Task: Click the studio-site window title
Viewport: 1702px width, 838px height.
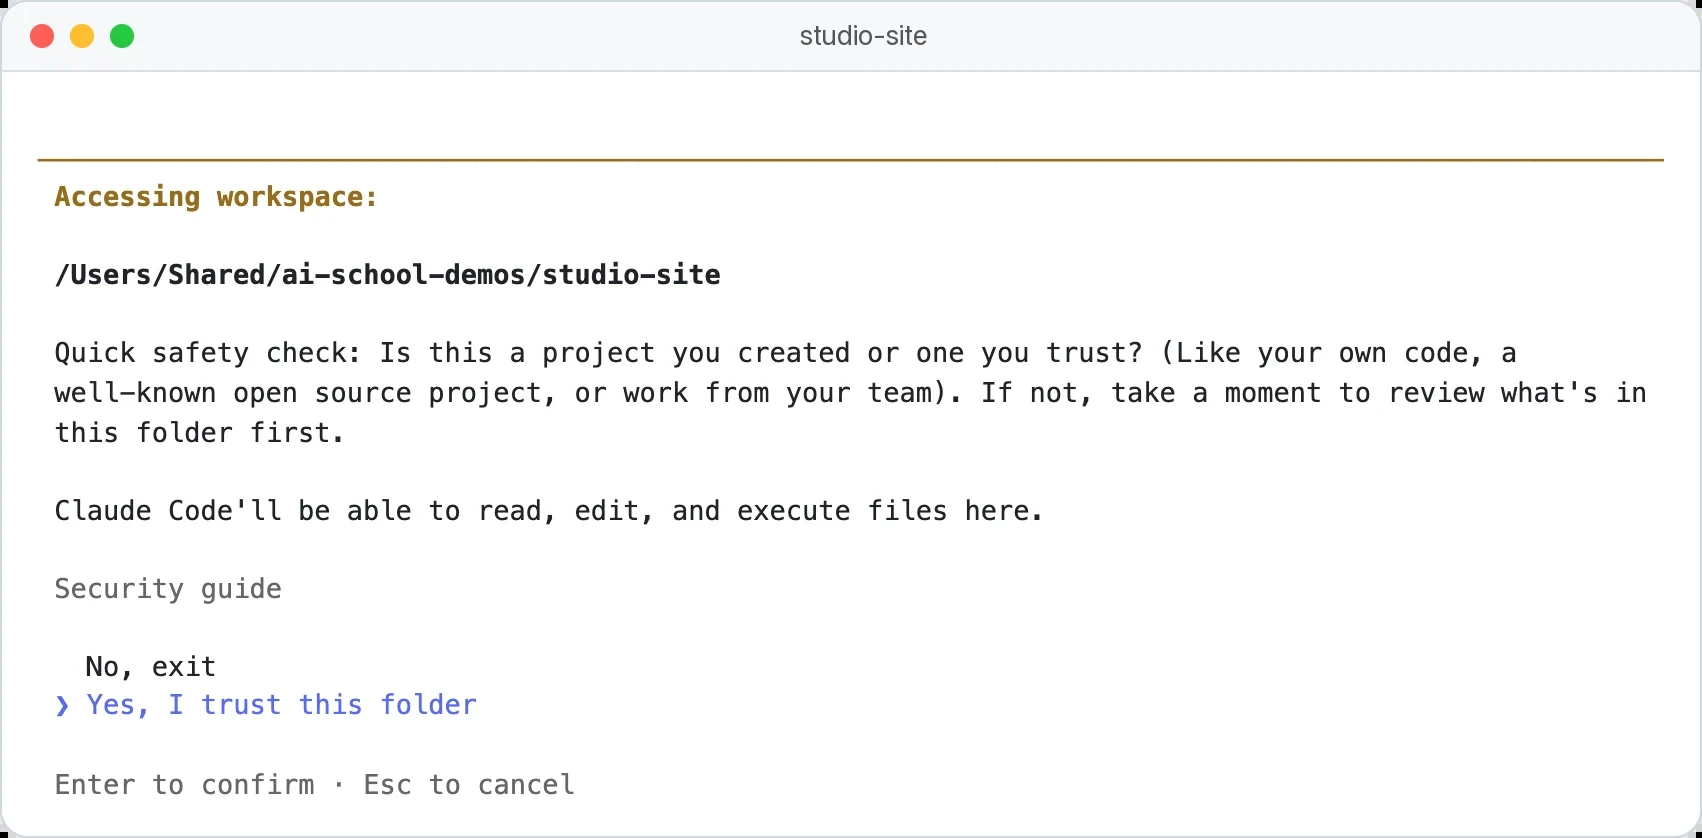Action: pyautogui.click(x=863, y=36)
